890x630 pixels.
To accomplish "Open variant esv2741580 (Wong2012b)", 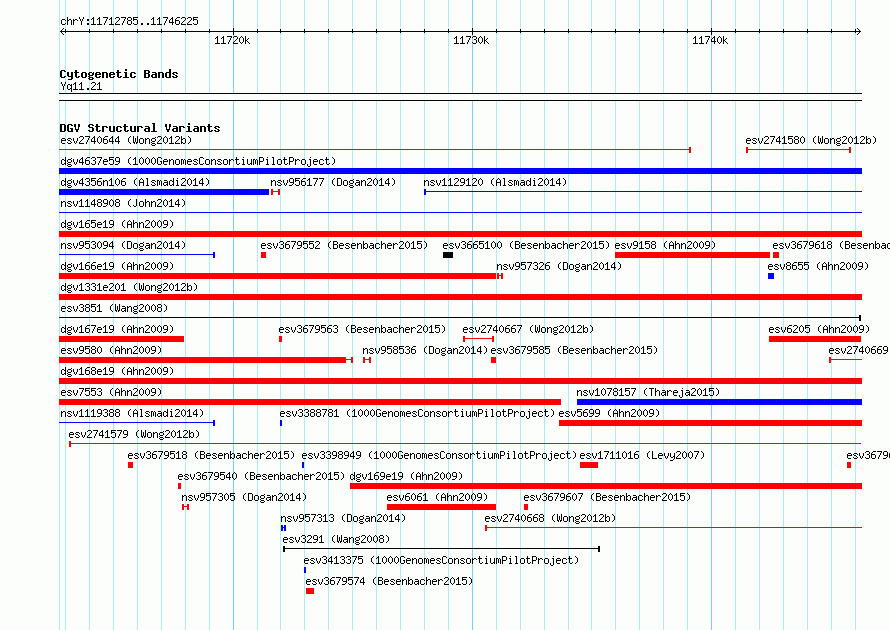I will click(x=811, y=140).
